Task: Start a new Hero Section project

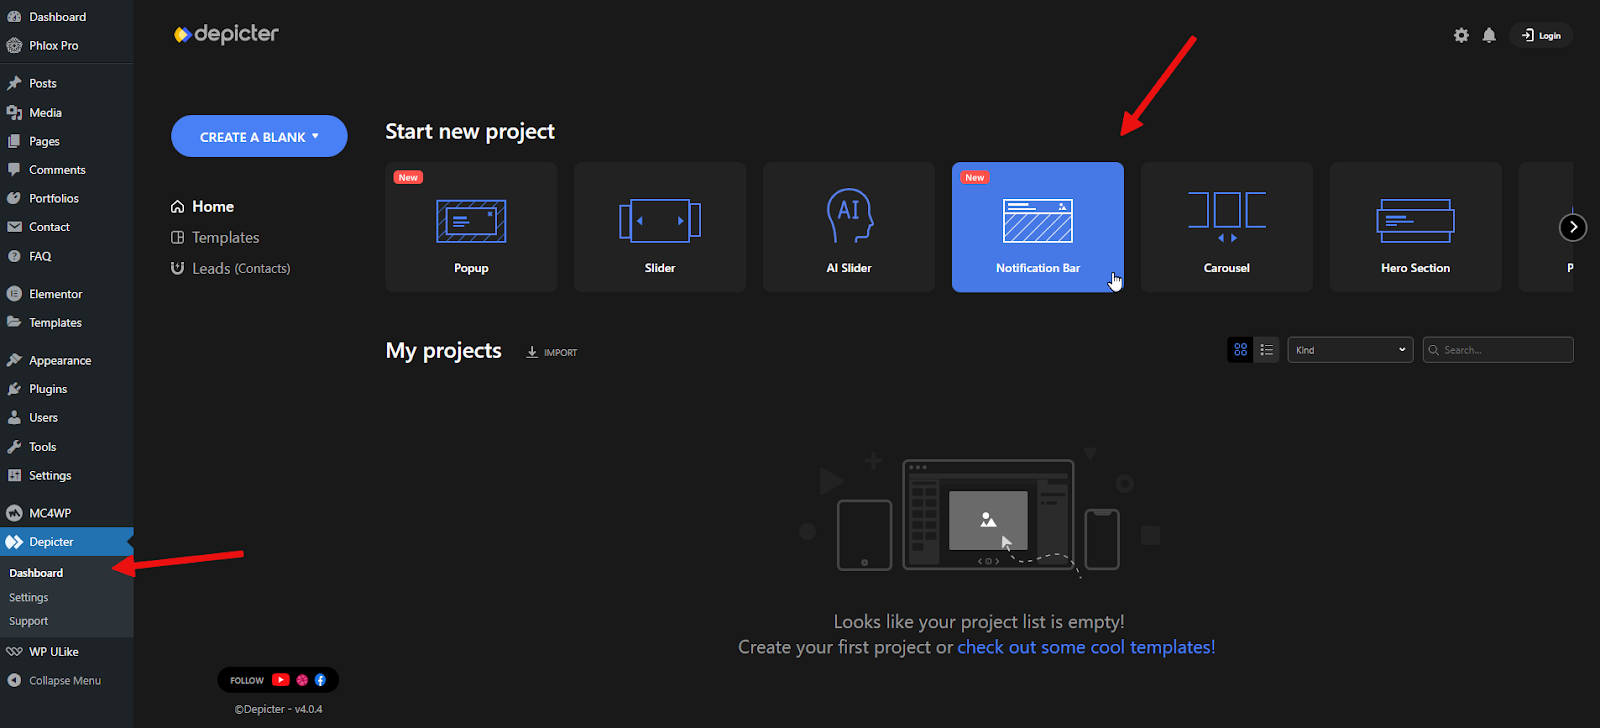Action: [1416, 227]
